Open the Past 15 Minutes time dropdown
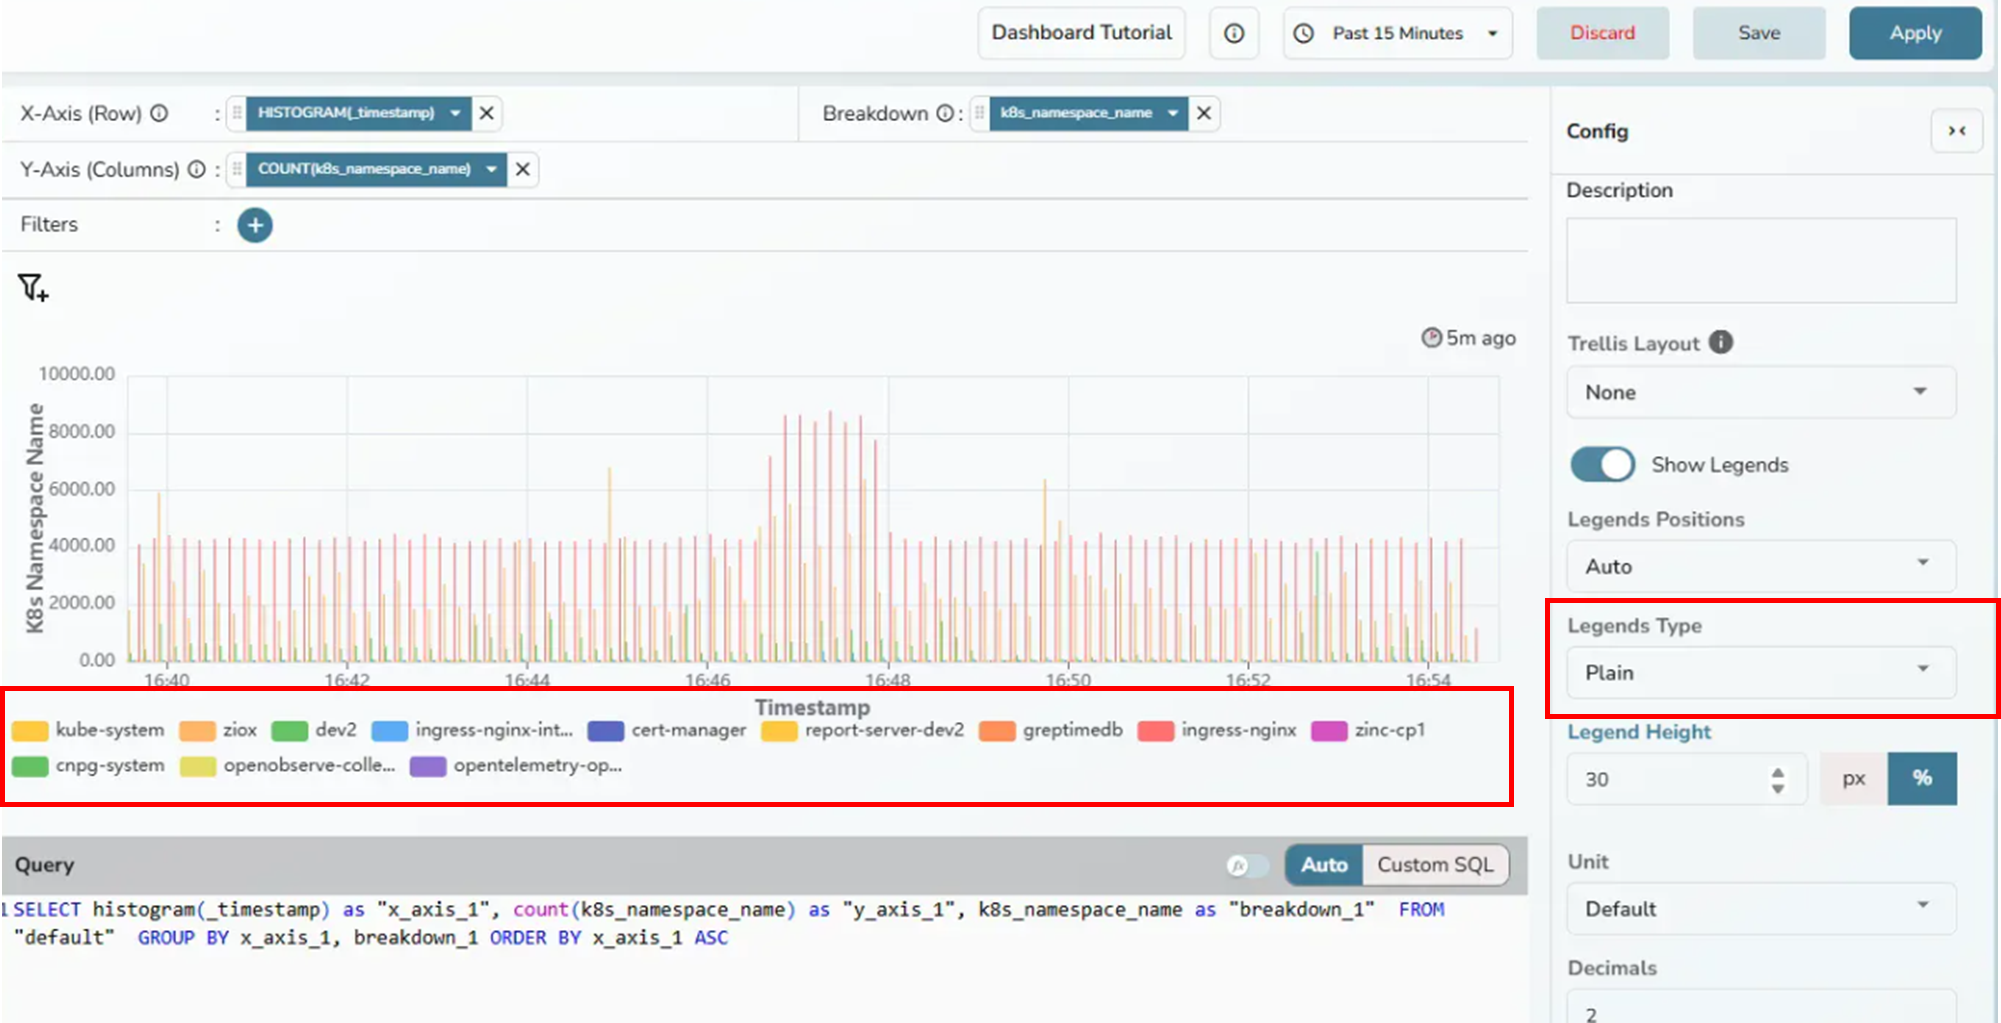Image resolution: width=2001 pixels, height=1023 pixels. pyautogui.click(x=1397, y=33)
